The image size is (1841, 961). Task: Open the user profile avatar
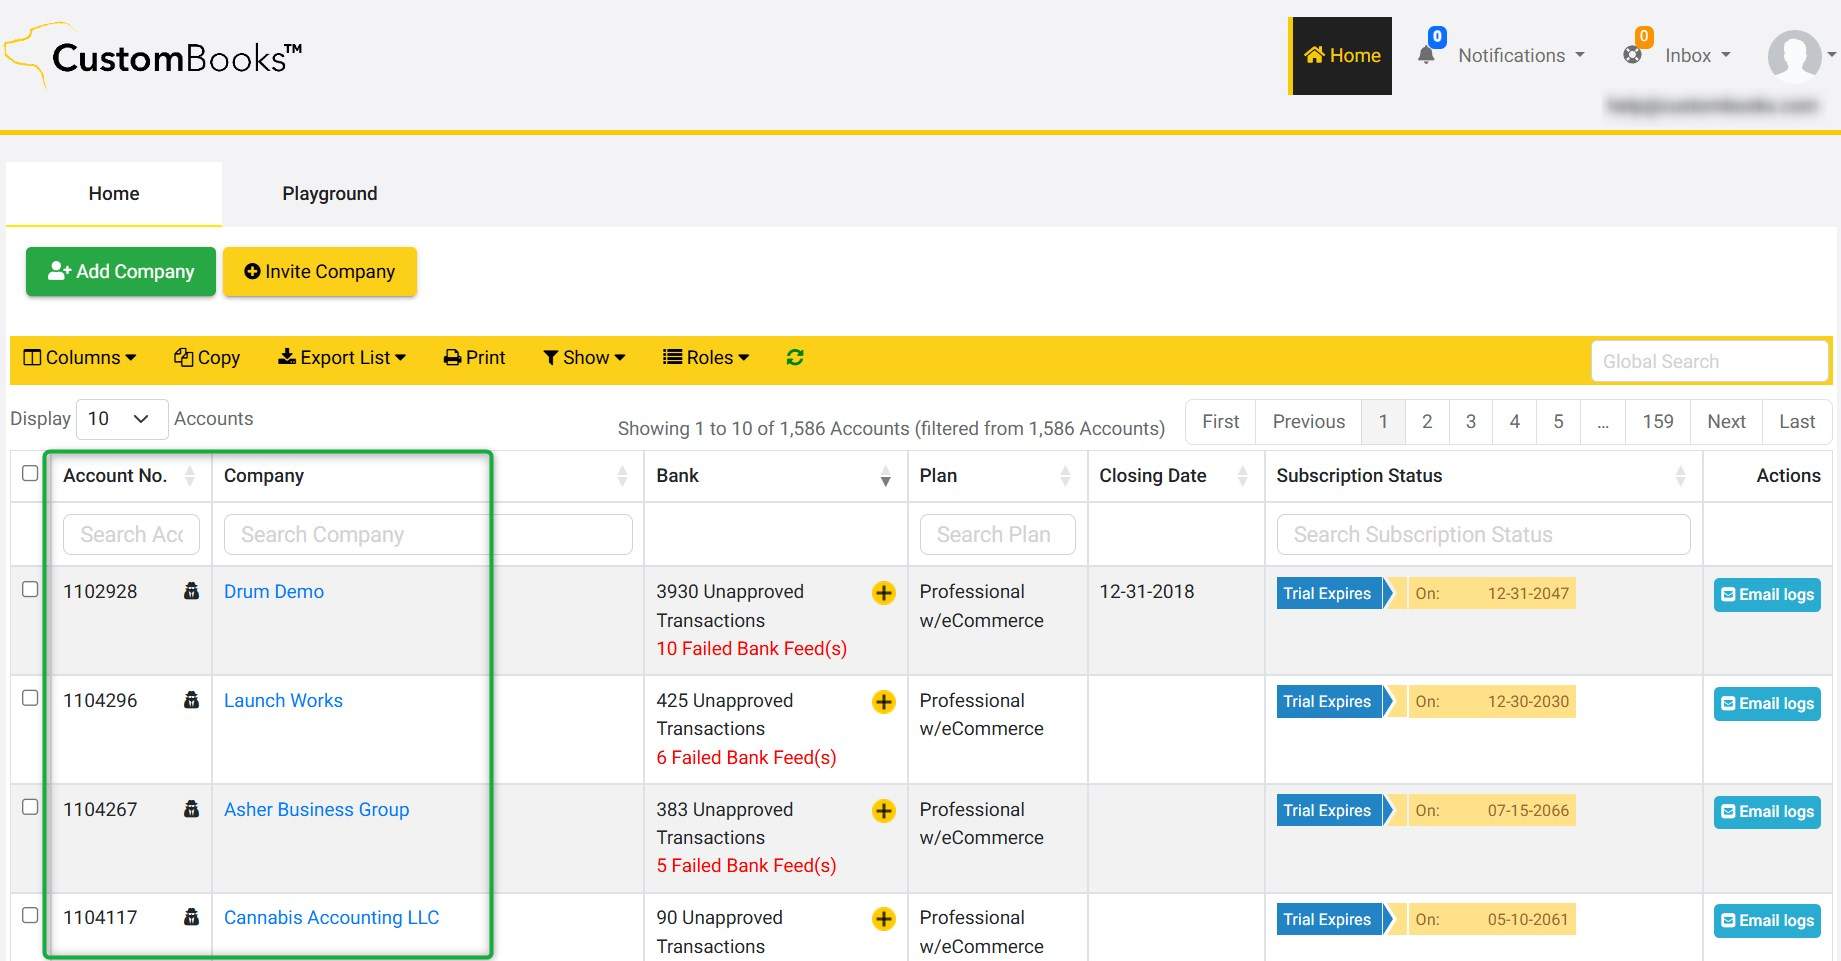click(1794, 55)
